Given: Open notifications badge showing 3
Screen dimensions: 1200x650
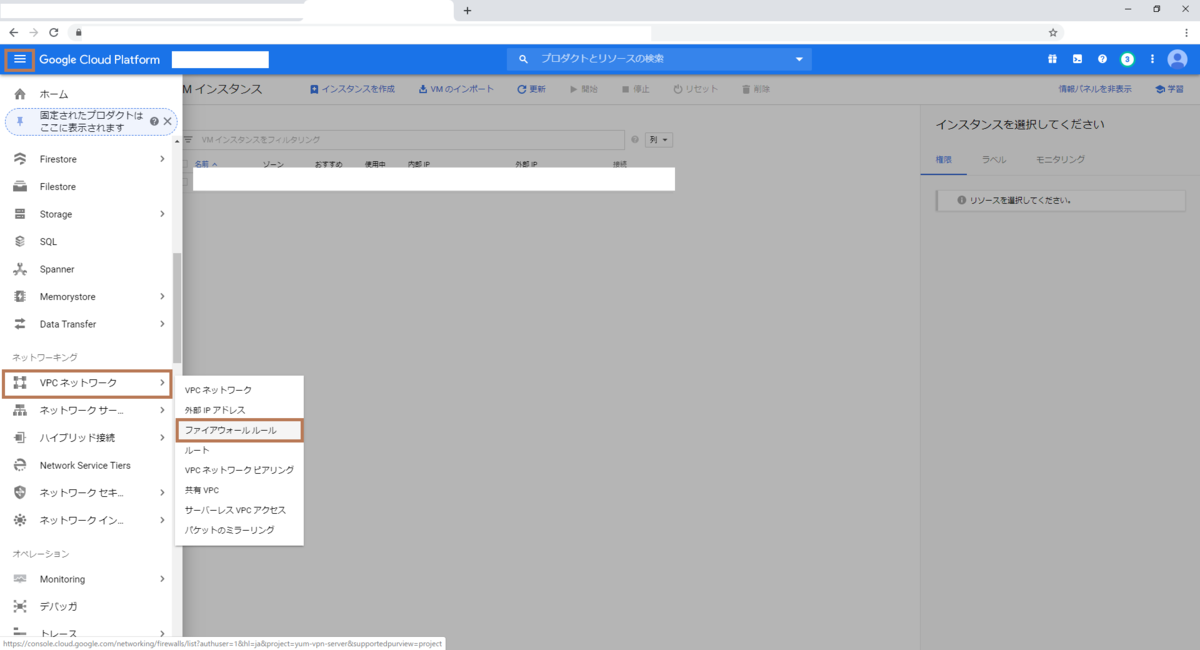Looking at the screenshot, I should [1127, 59].
